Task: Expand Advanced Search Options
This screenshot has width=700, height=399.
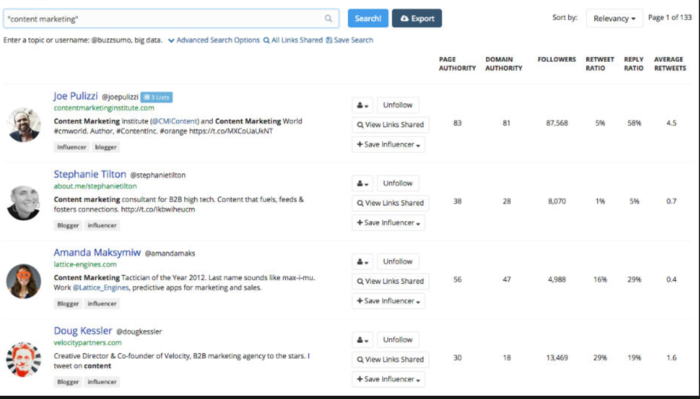Action: click(x=214, y=40)
